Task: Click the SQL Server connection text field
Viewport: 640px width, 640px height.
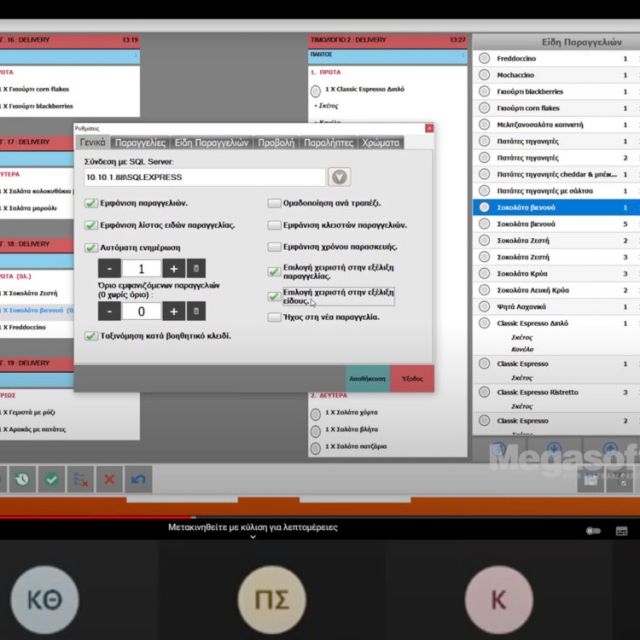Action: point(203,177)
